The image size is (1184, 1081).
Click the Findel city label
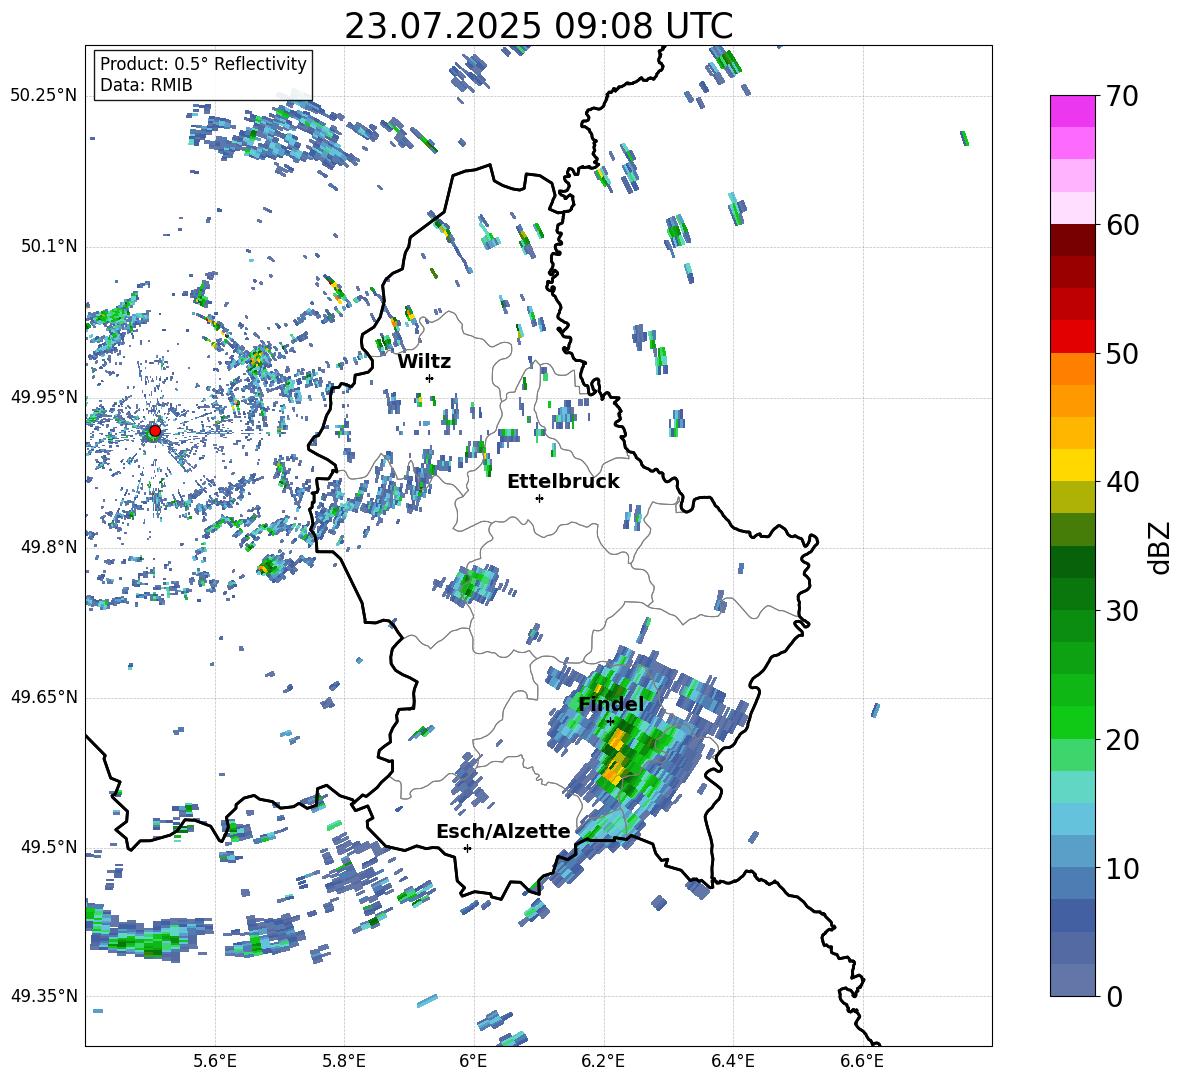(x=611, y=704)
